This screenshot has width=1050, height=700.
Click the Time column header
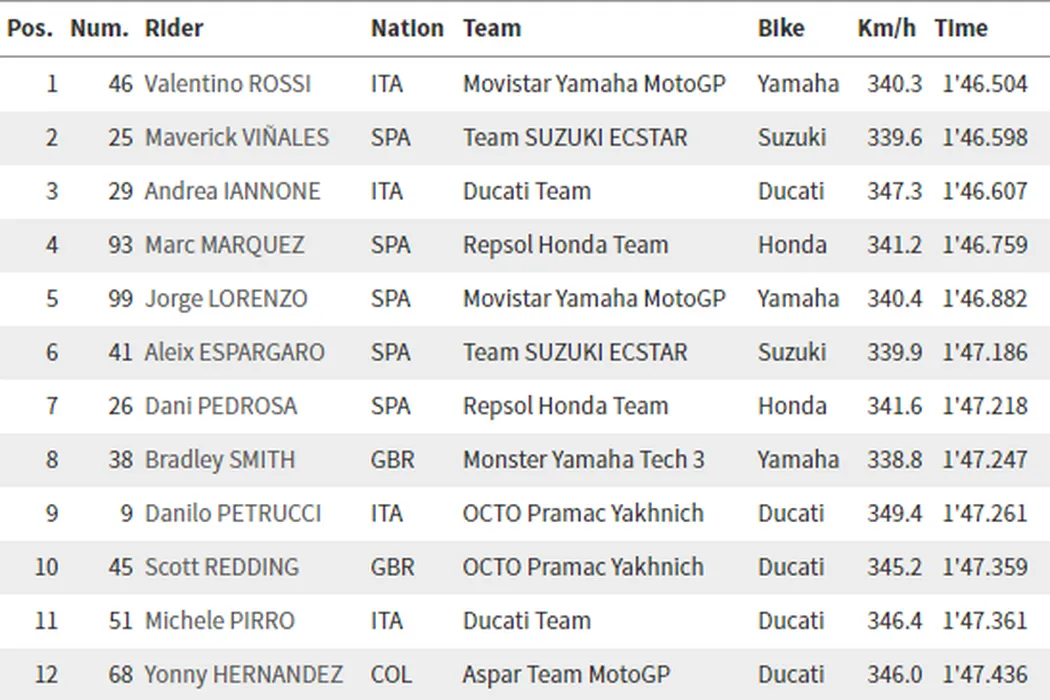pos(961,29)
